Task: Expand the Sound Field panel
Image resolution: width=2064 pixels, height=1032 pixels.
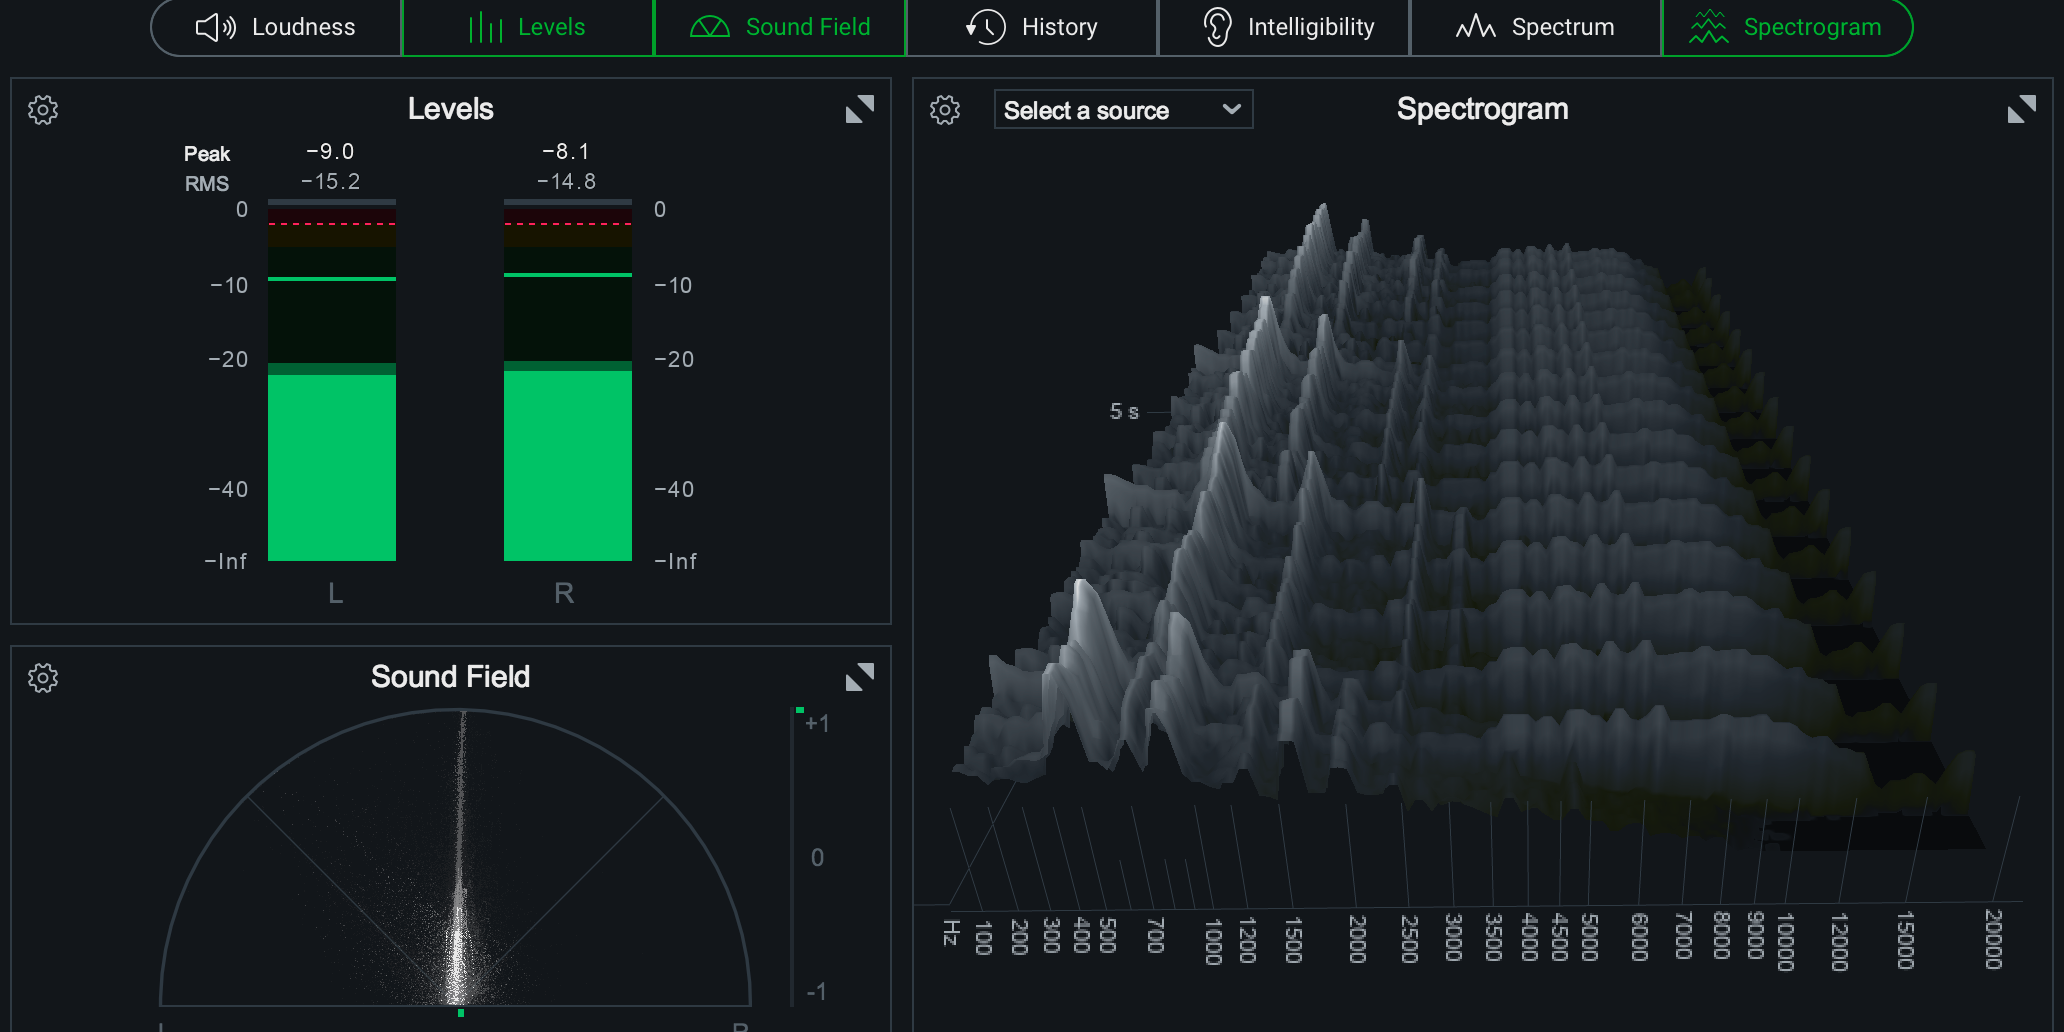Action: pyautogui.click(x=859, y=677)
